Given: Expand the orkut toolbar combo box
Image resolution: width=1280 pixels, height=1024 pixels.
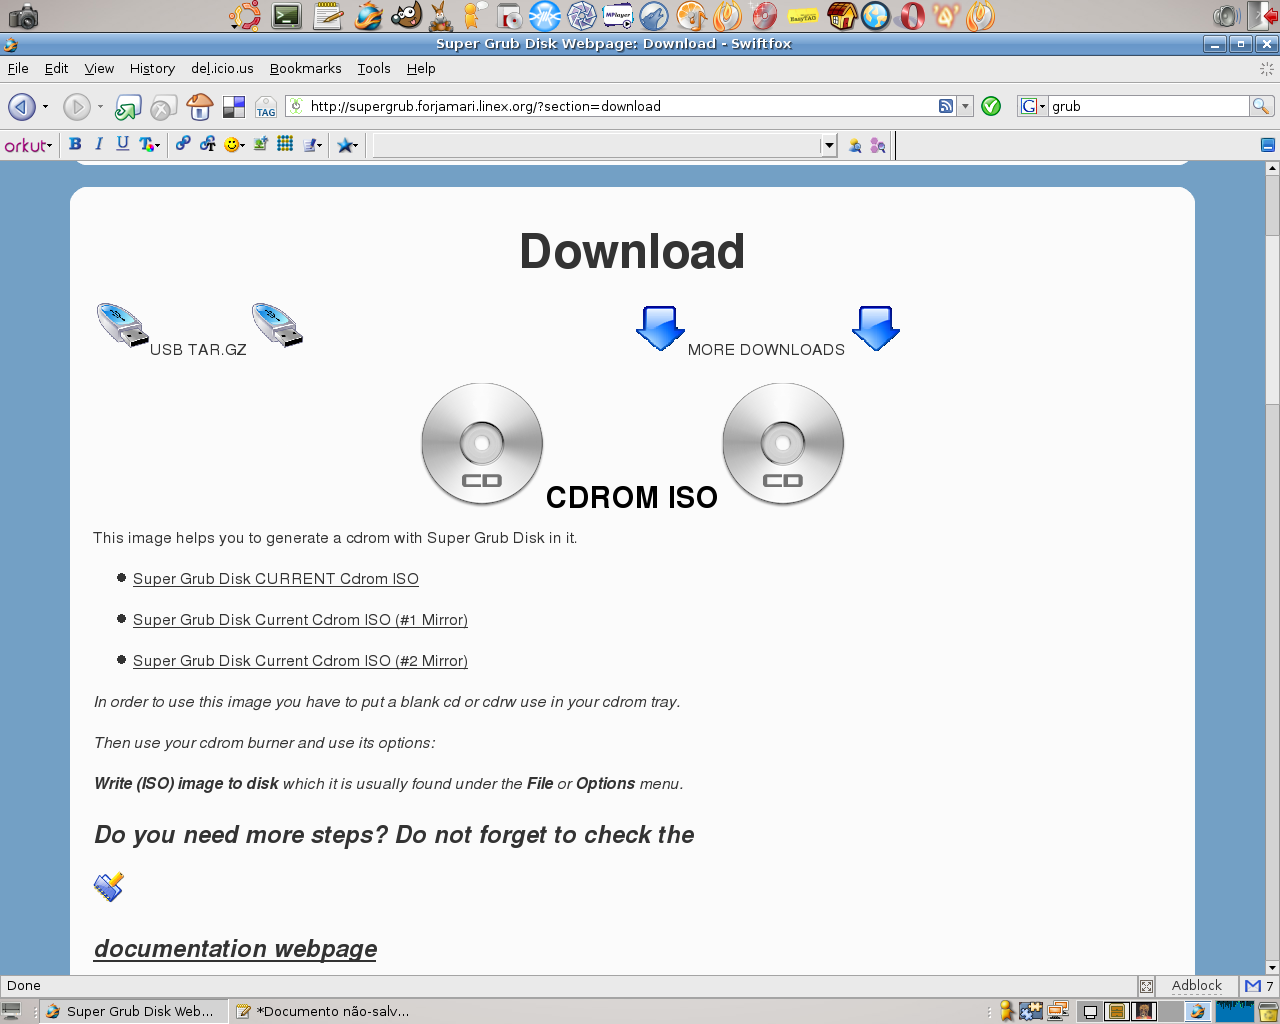Looking at the screenshot, I should coord(828,145).
